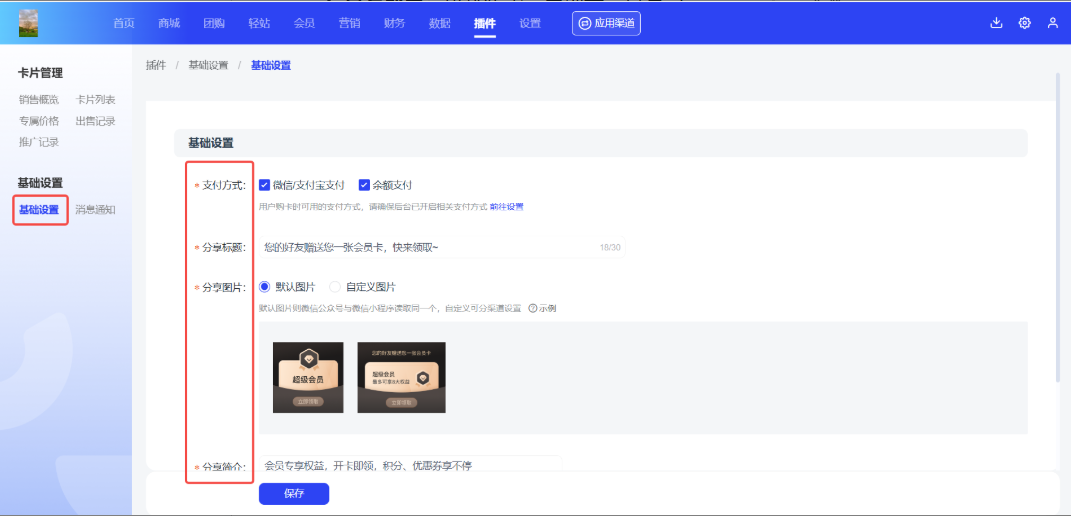Go to 会员 top menu item
The width and height of the screenshot is (1071, 516).
[304, 23]
